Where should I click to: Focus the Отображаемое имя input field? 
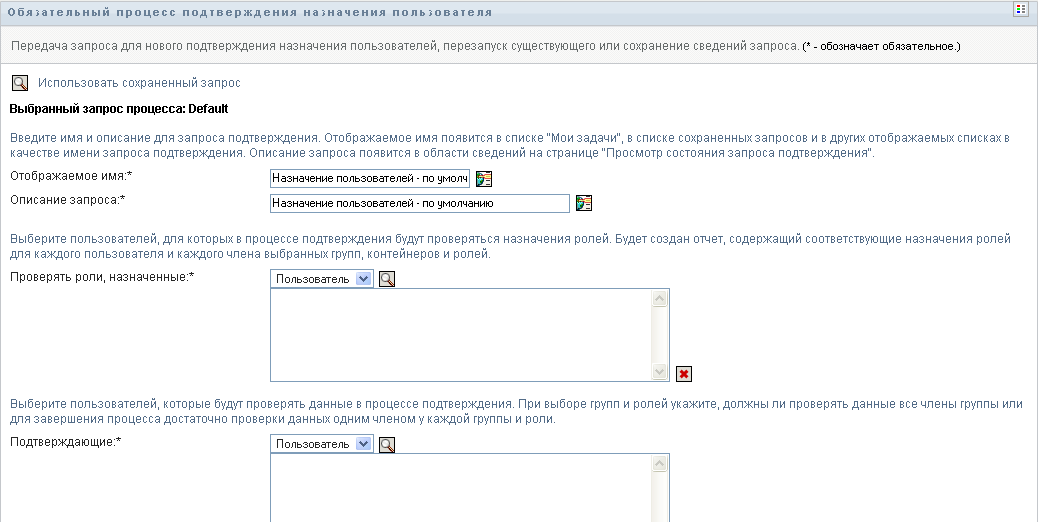[370, 179]
